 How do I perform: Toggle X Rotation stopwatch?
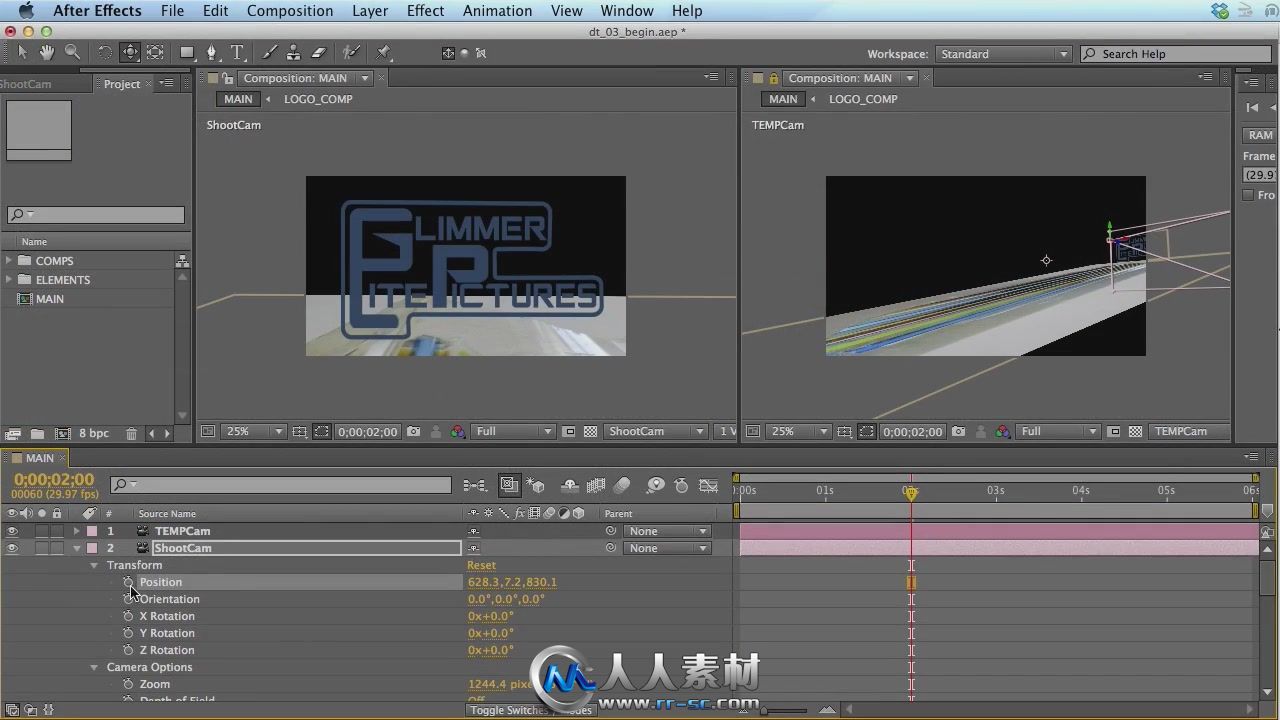[x=128, y=616]
